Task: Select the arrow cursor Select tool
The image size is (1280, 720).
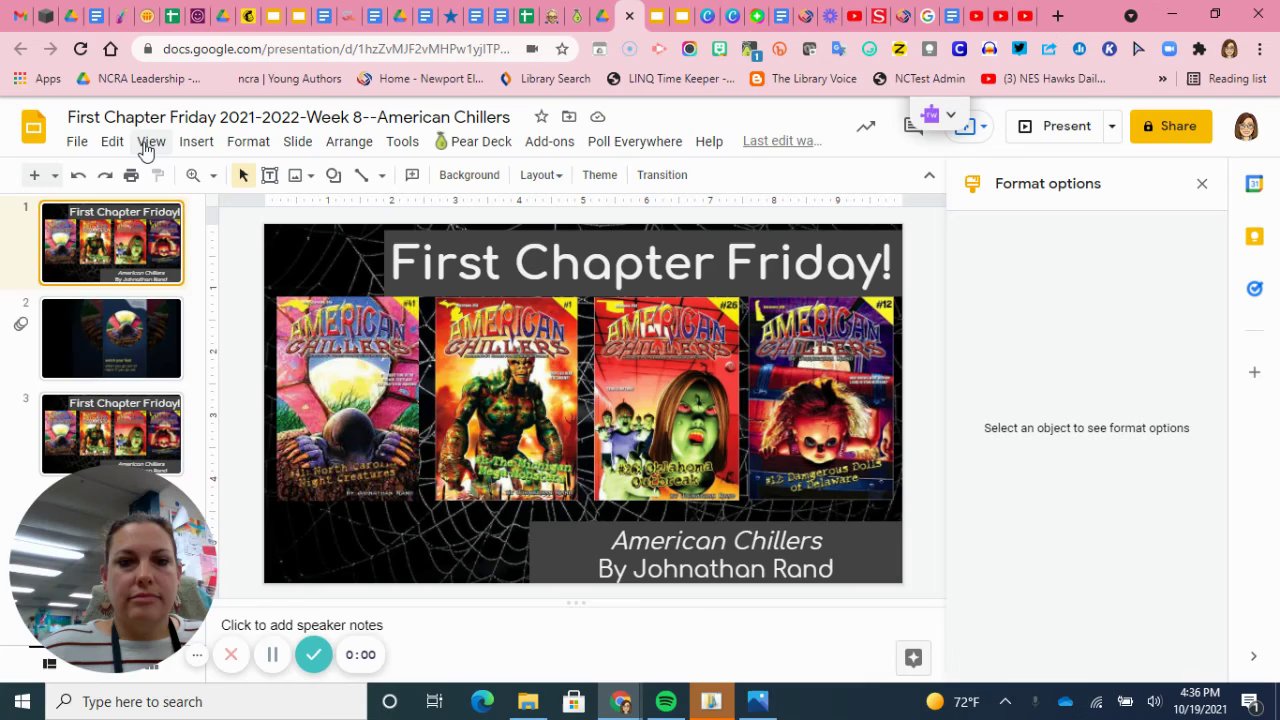Action: 243,175
